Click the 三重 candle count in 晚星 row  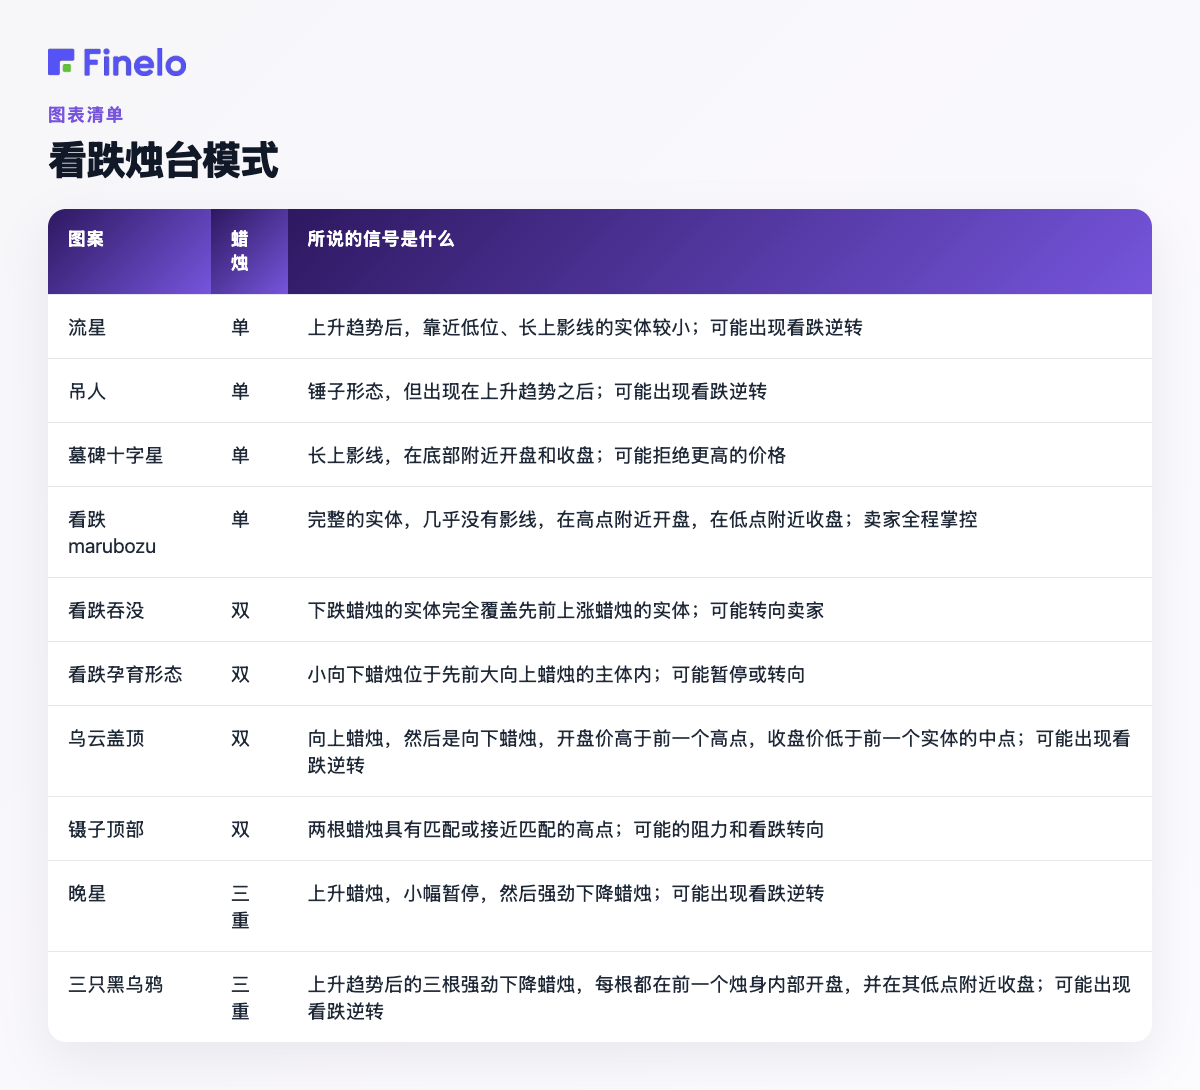240,906
